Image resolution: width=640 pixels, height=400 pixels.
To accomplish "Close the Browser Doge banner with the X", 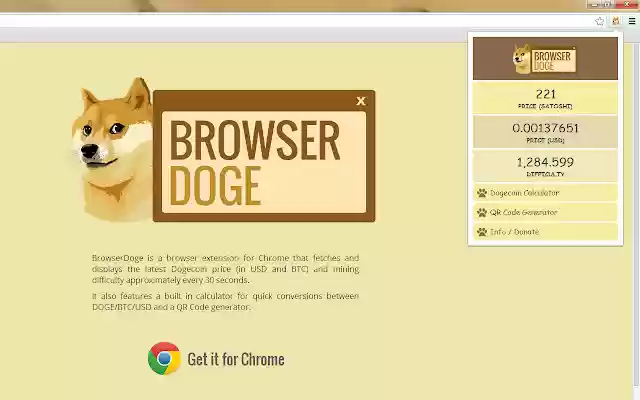I will [361, 101].
